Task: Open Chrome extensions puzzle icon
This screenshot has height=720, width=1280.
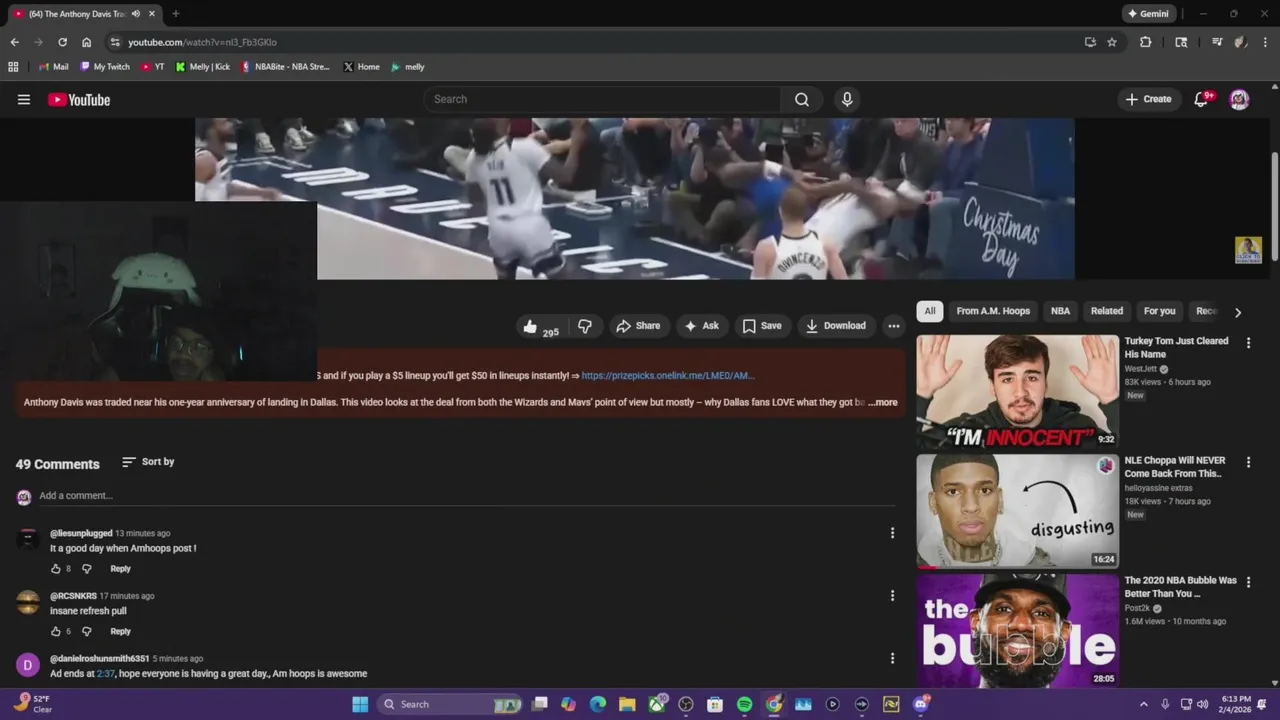Action: pos(1146,42)
